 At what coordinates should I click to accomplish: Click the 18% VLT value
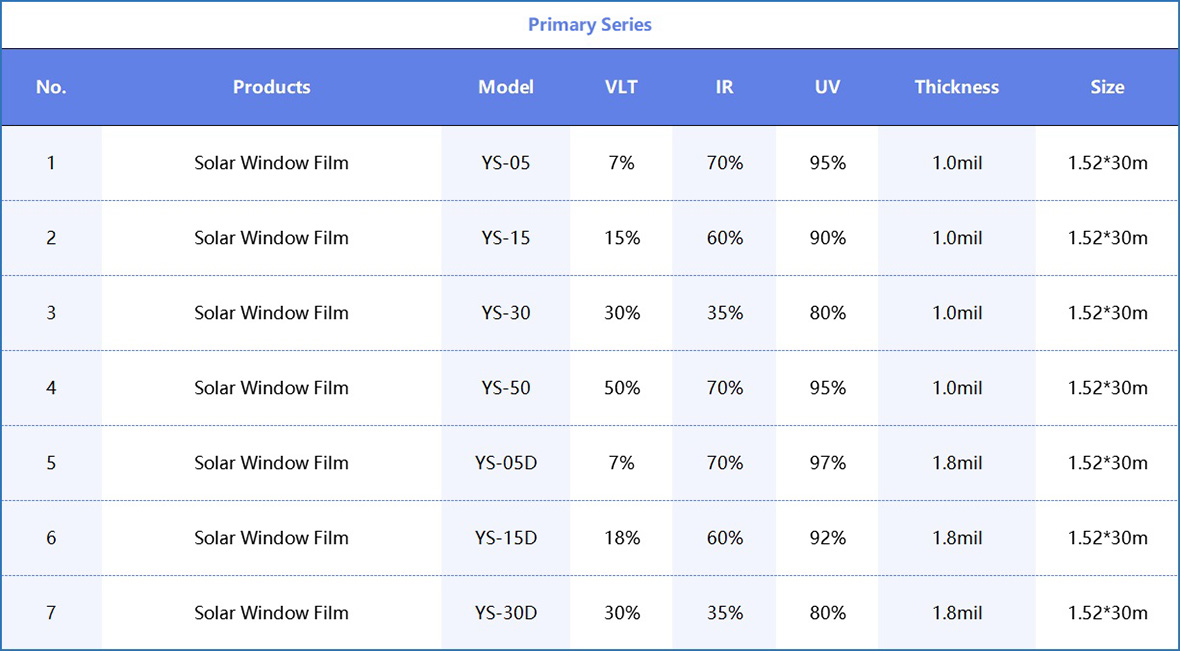622,538
